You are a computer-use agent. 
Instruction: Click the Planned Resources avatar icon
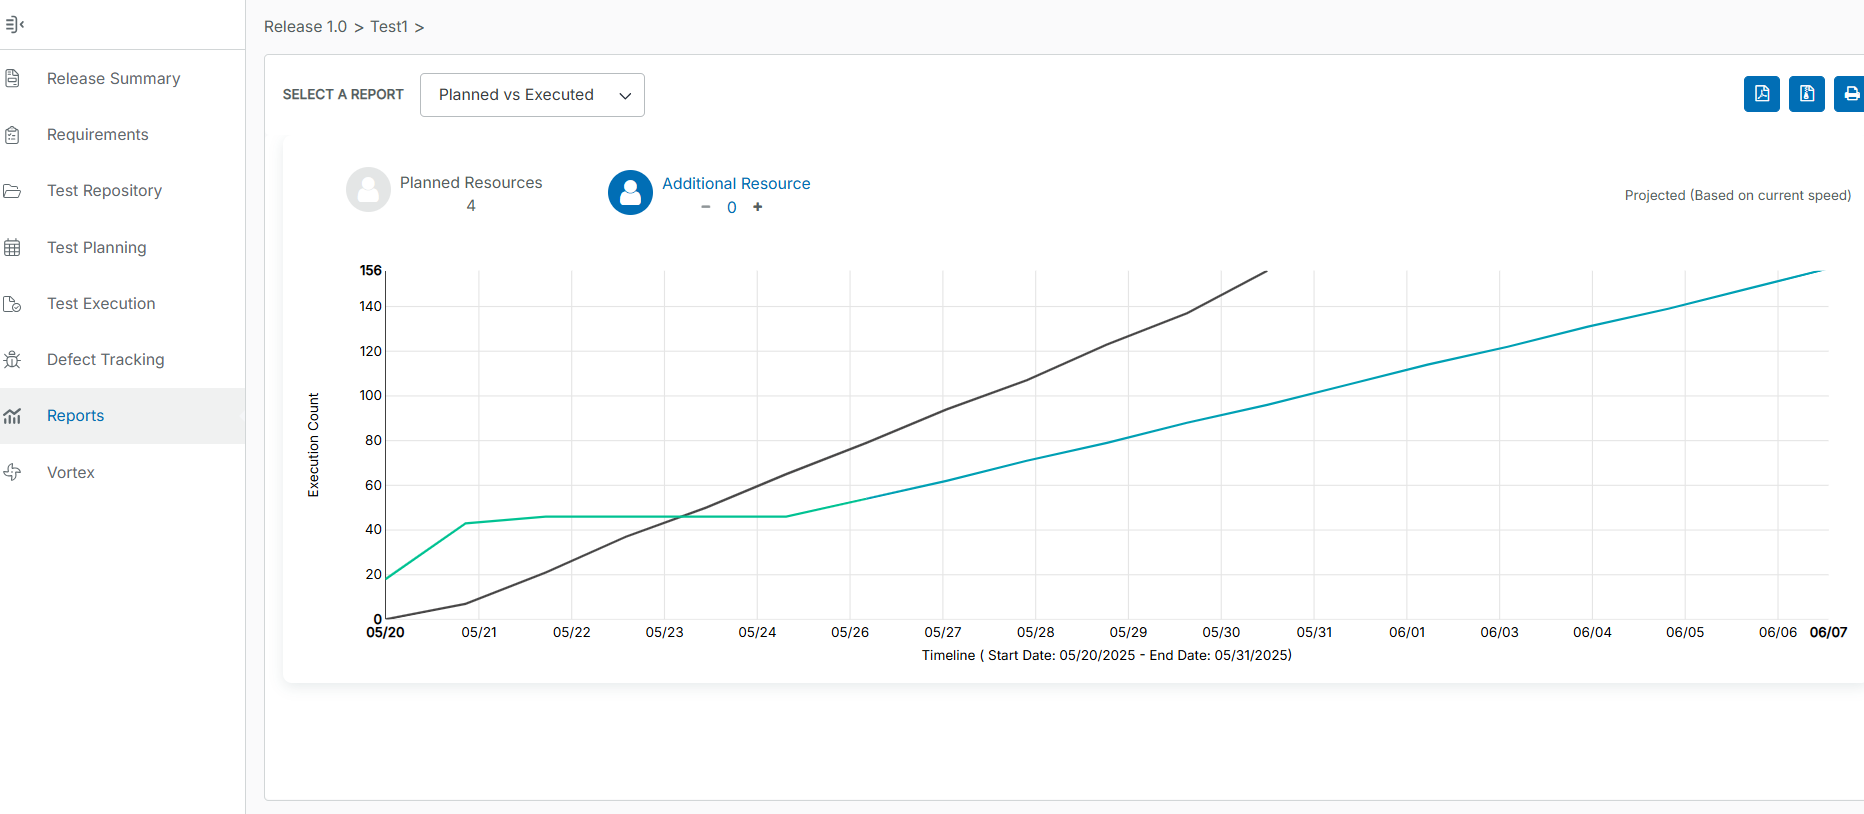(x=368, y=189)
